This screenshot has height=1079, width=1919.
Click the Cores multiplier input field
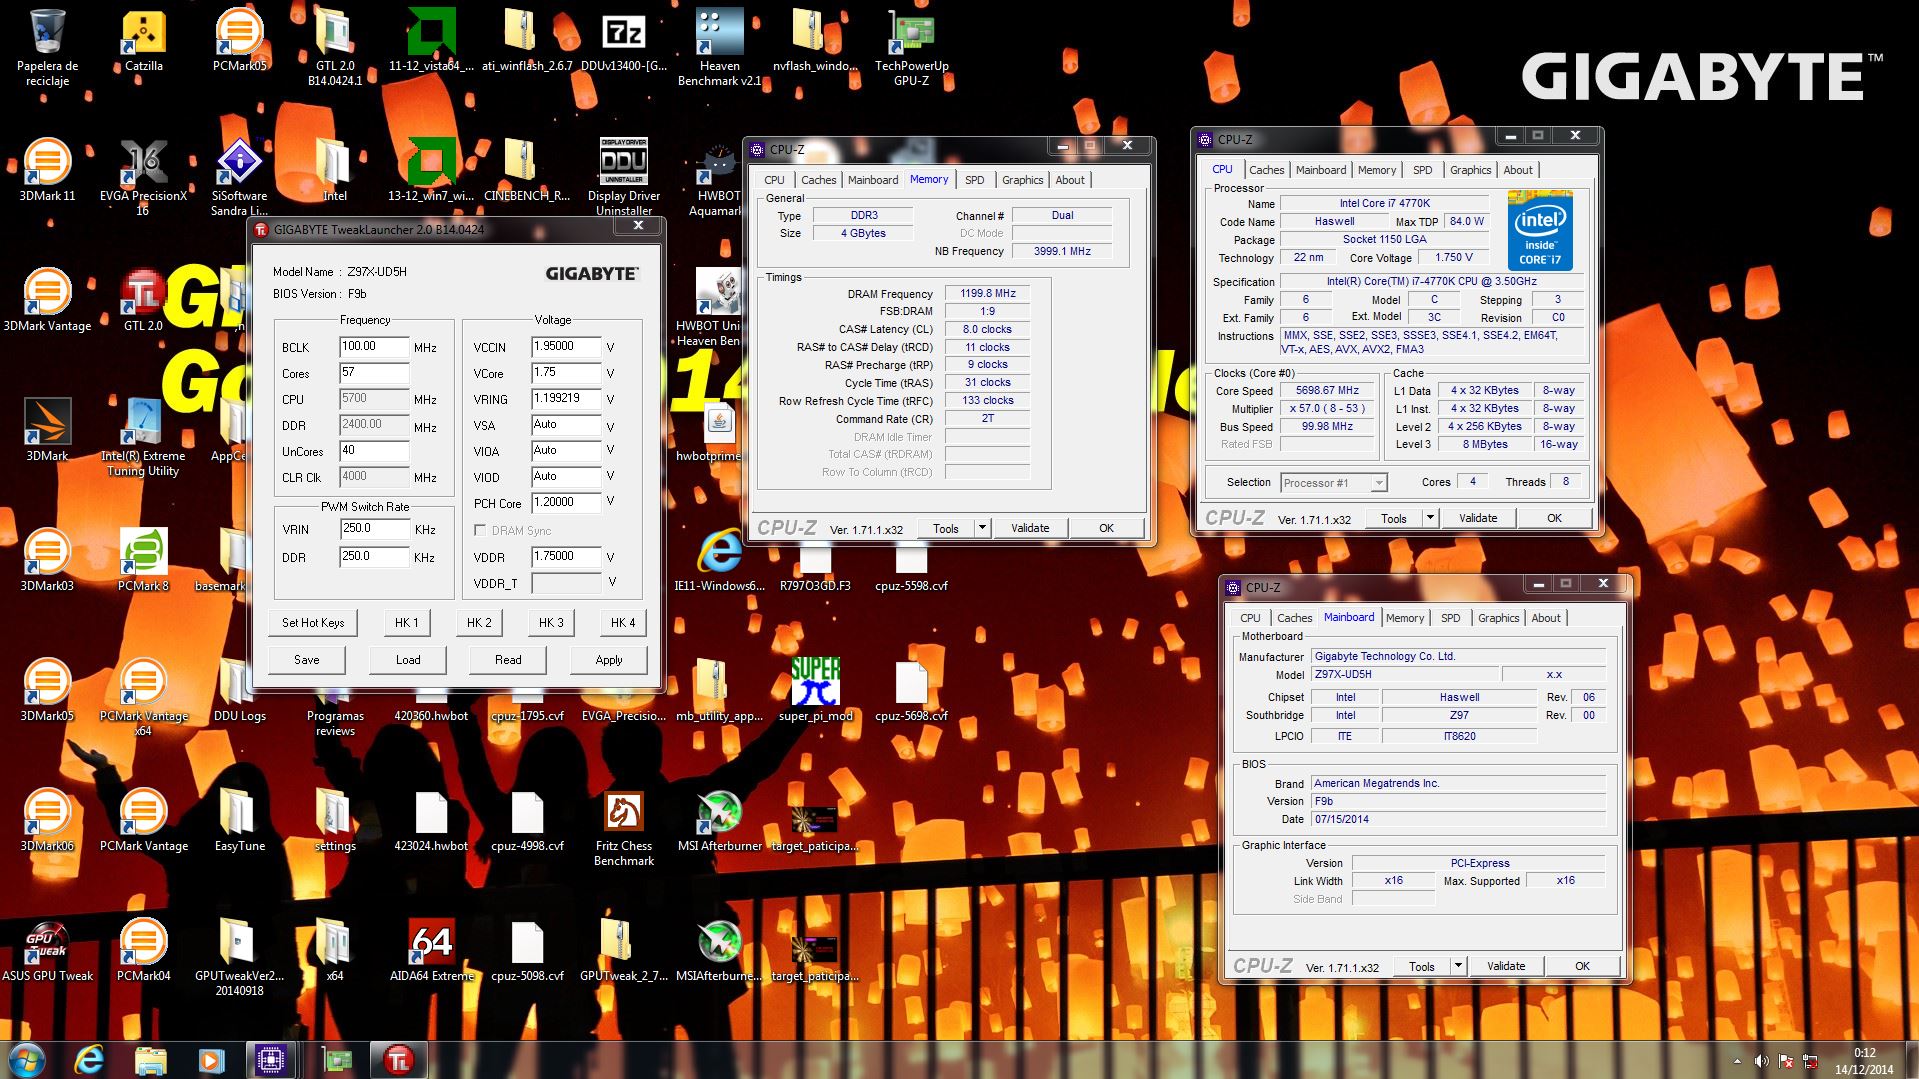[374, 373]
